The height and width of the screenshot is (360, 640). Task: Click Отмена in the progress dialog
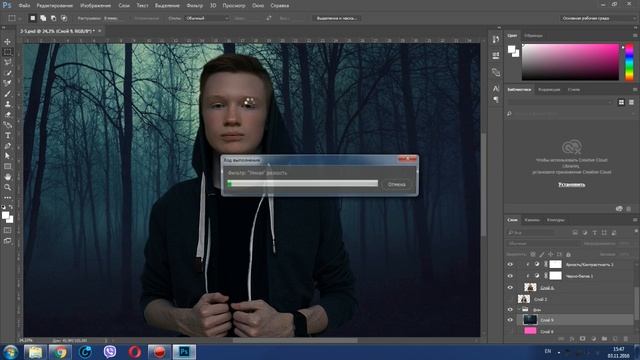(396, 184)
